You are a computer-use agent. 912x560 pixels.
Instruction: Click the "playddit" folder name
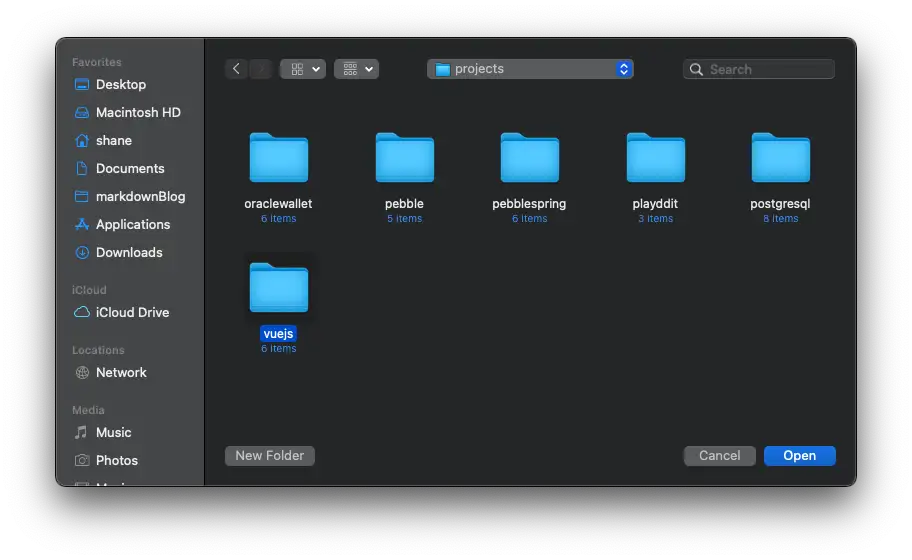coord(656,204)
